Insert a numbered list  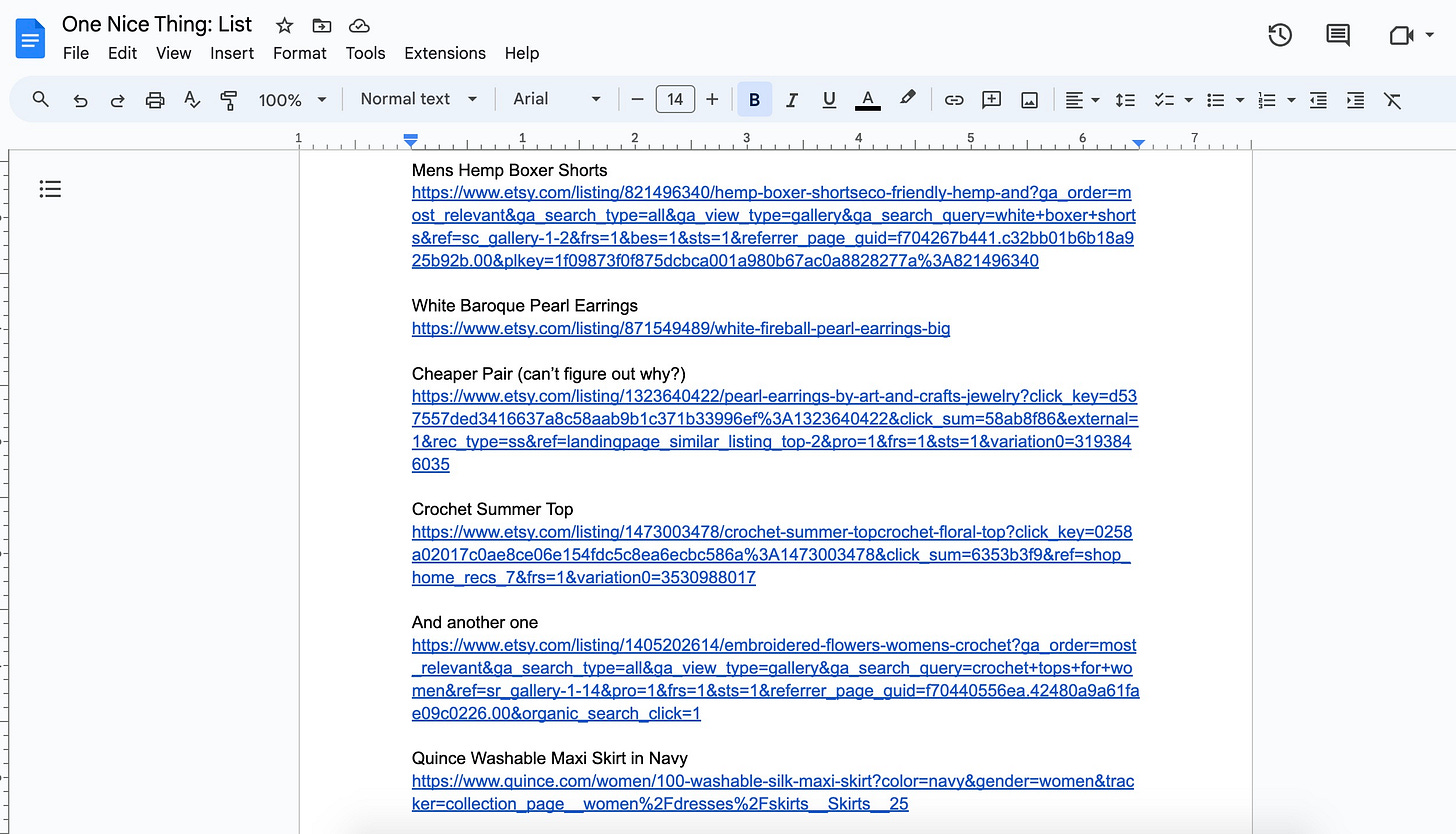click(1267, 99)
